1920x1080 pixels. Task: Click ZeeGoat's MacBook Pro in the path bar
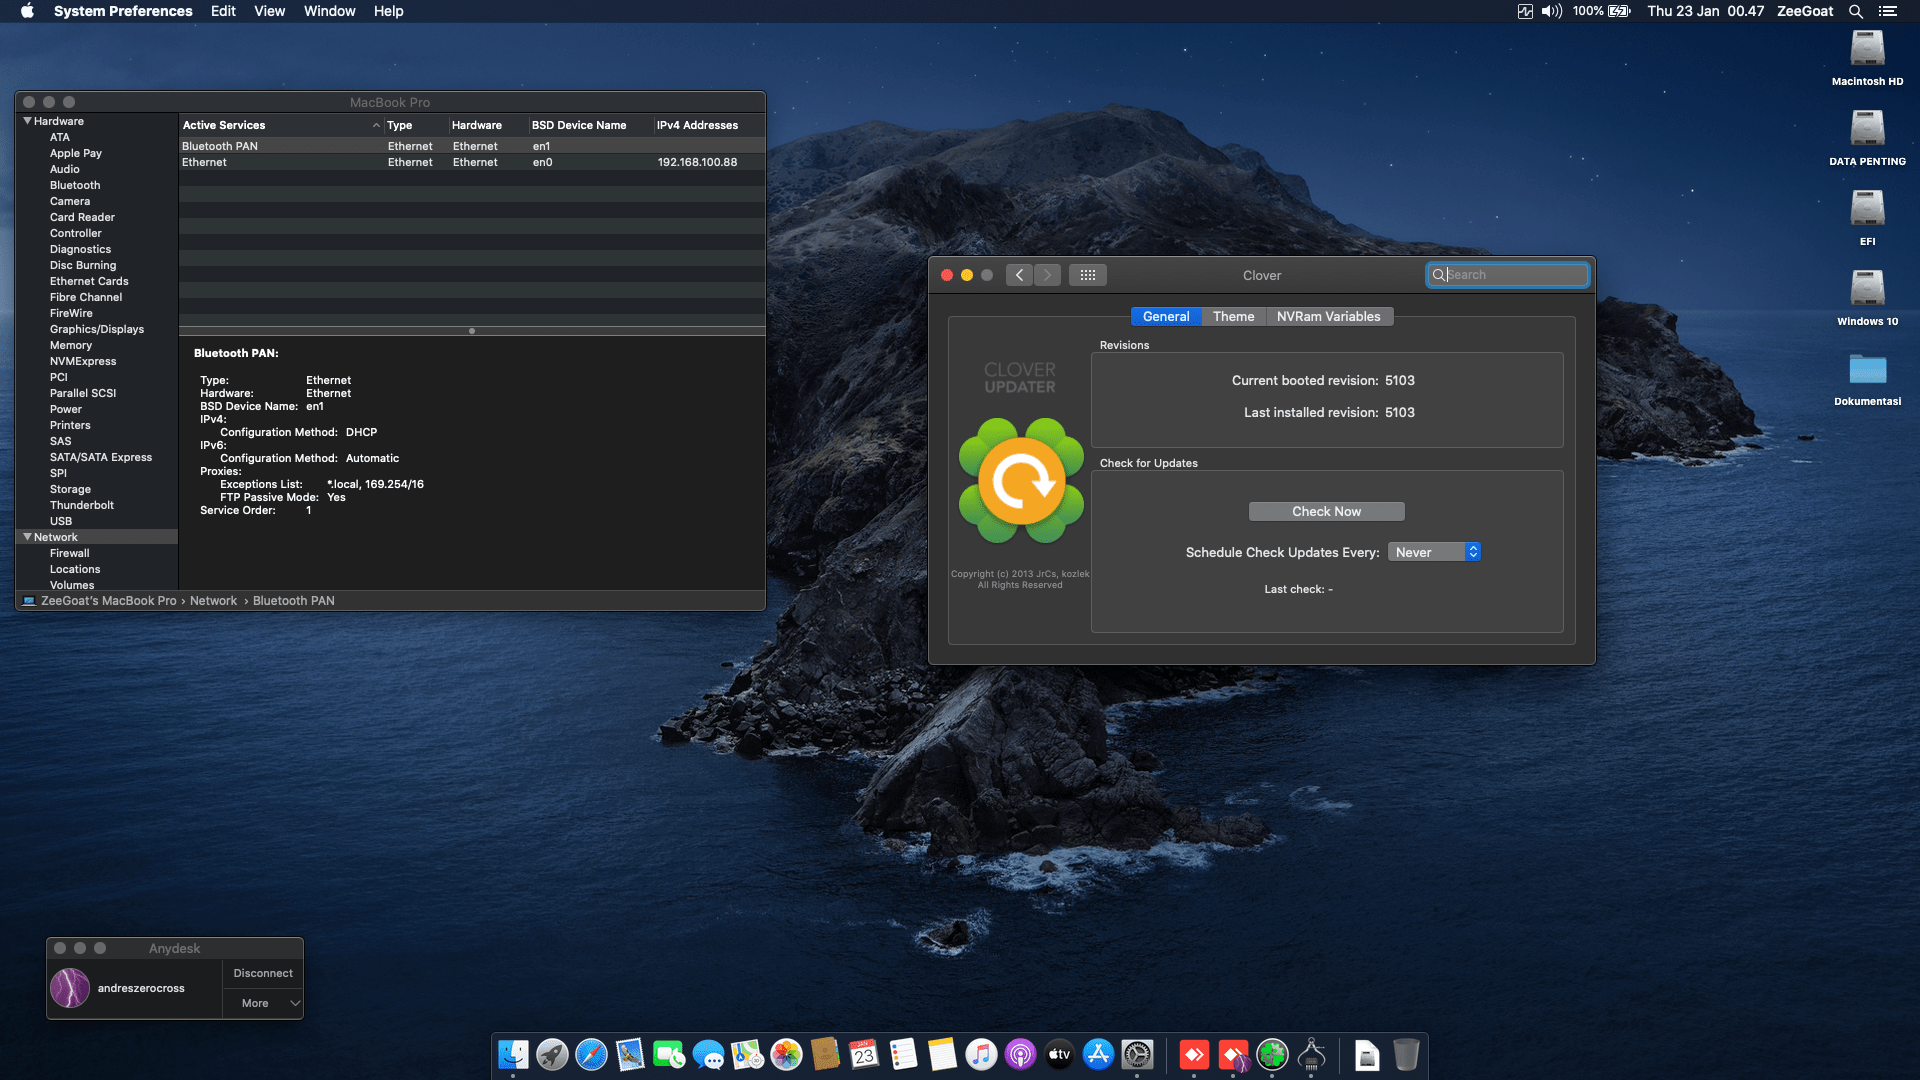[x=108, y=601]
